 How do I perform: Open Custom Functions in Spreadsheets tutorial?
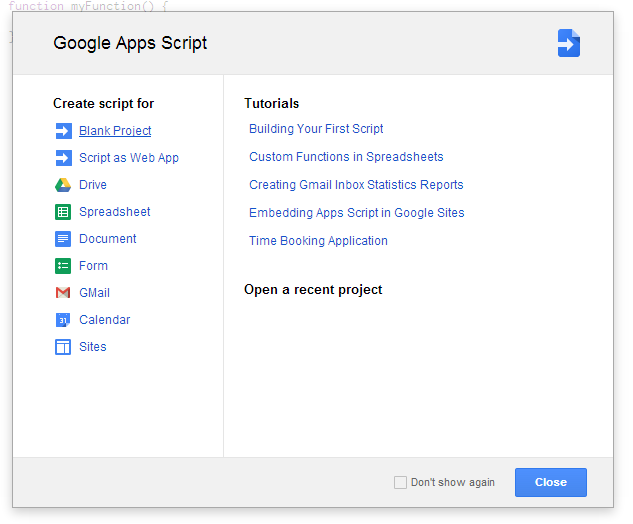point(346,157)
